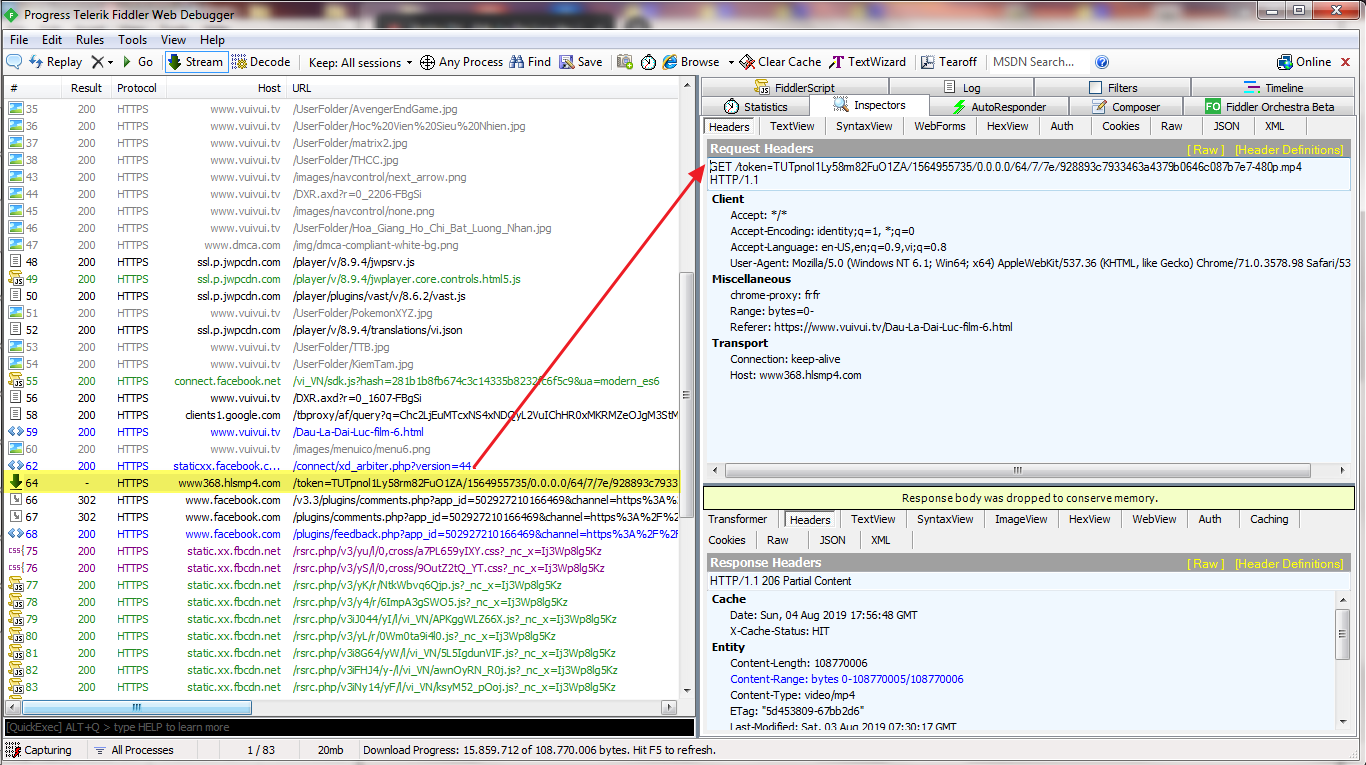Image resolution: width=1366 pixels, height=765 pixels.
Task: Toggle Stream mode
Action: click(x=196, y=62)
